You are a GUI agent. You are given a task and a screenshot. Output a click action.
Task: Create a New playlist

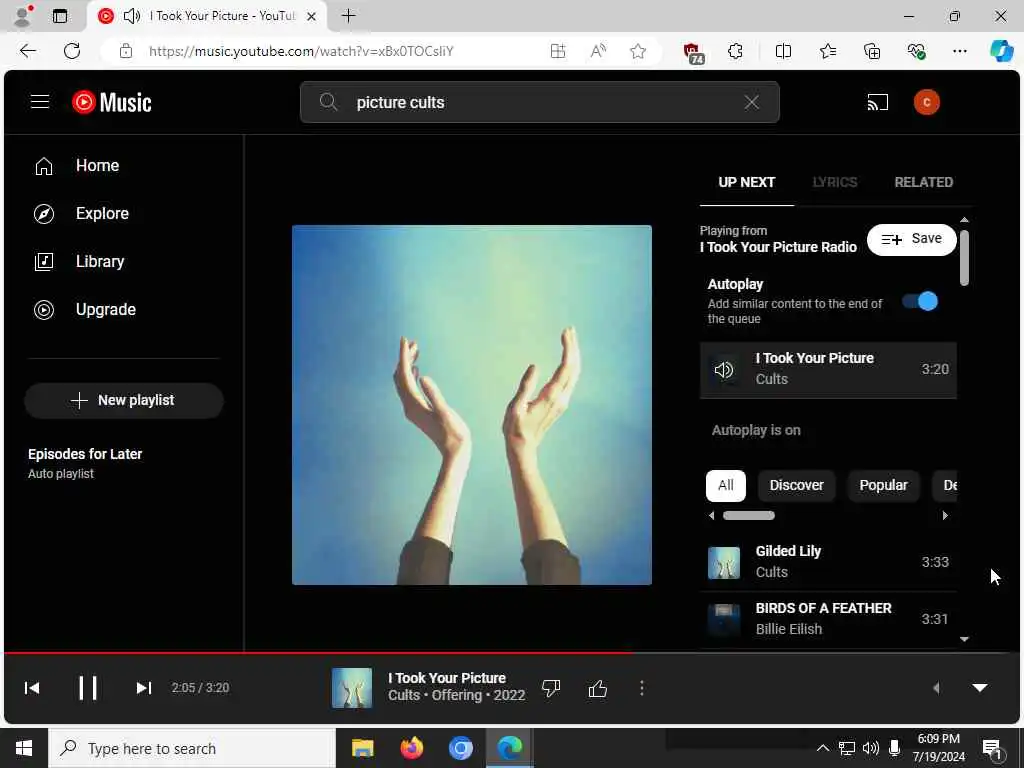point(123,400)
